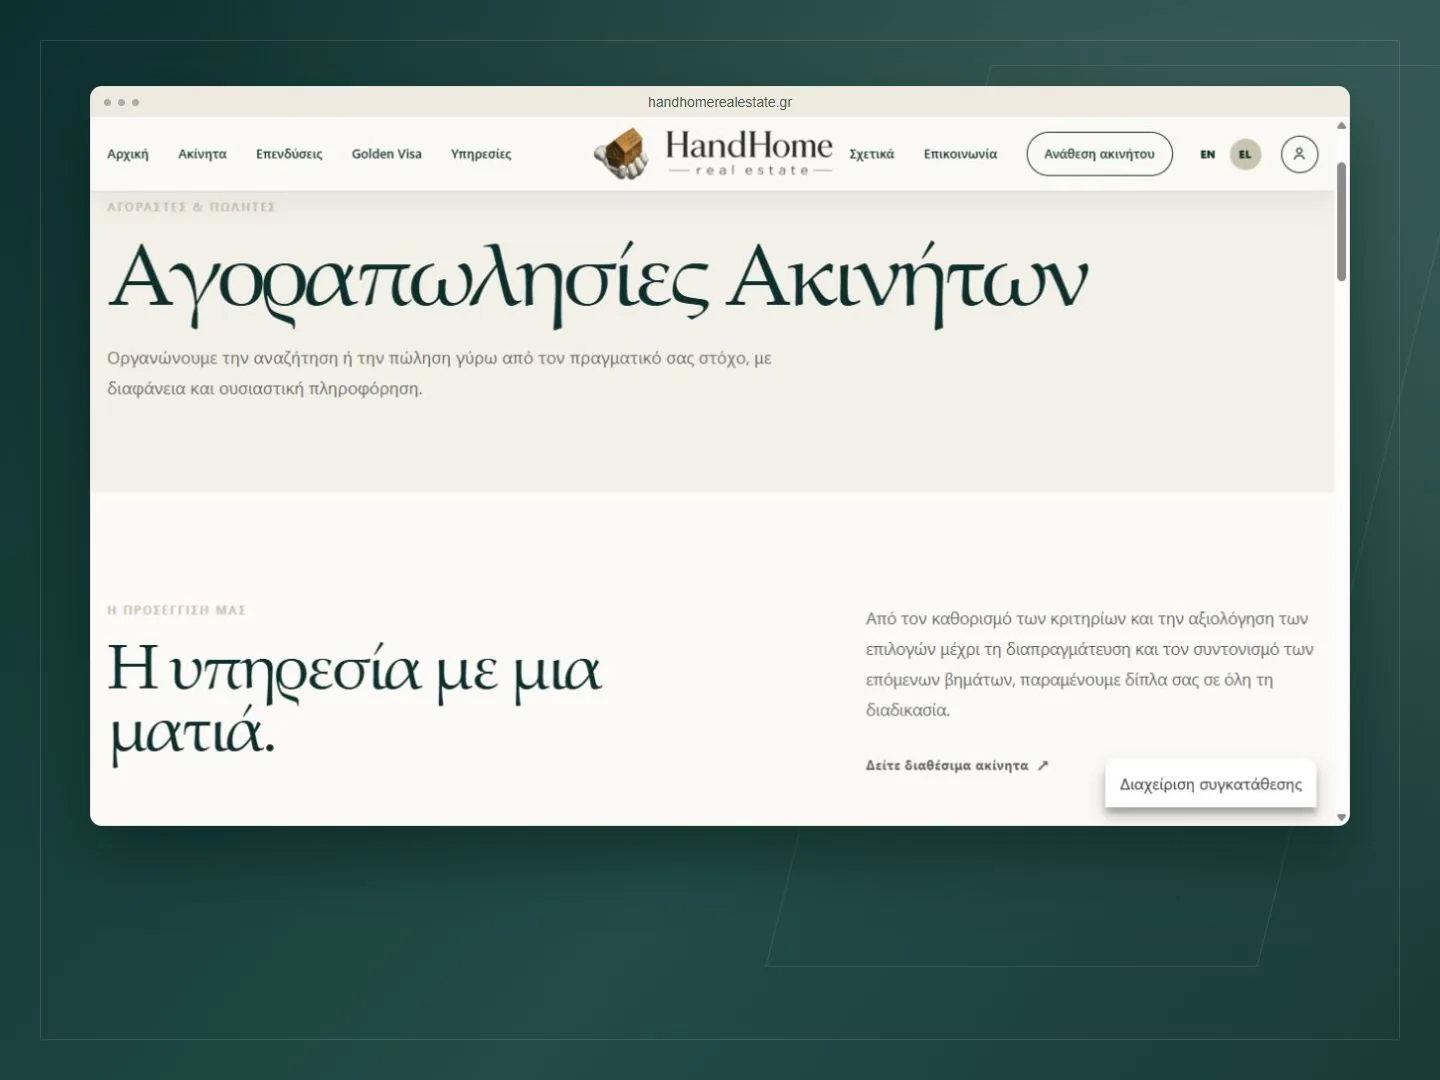This screenshot has height=1080, width=1440.
Task: Click the HandHome real estate logo
Action: 713,154
